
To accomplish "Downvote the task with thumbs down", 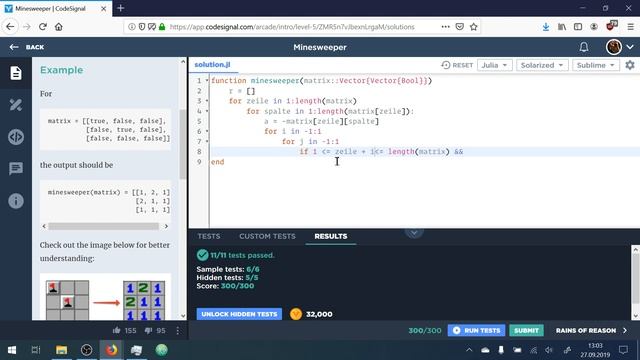I will point(148,330).
